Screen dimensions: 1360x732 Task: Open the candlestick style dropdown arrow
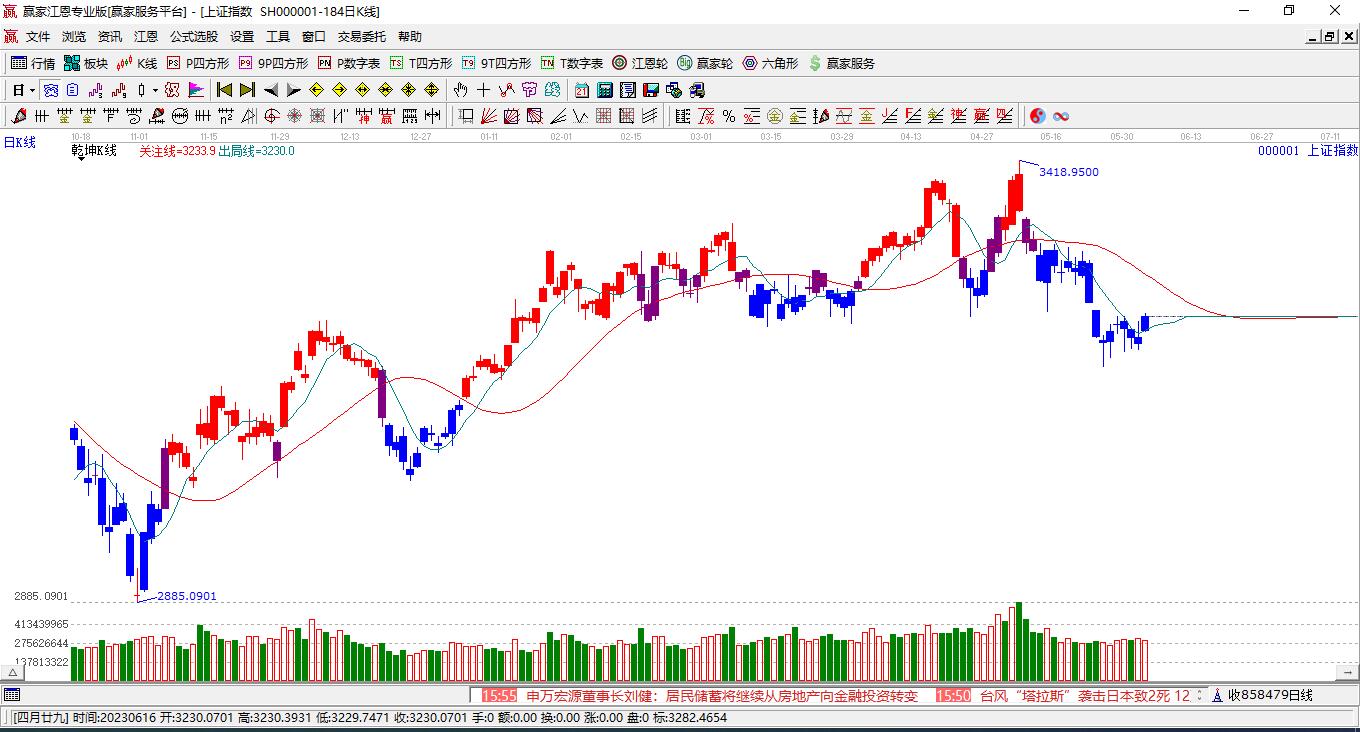pyautogui.click(x=155, y=90)
